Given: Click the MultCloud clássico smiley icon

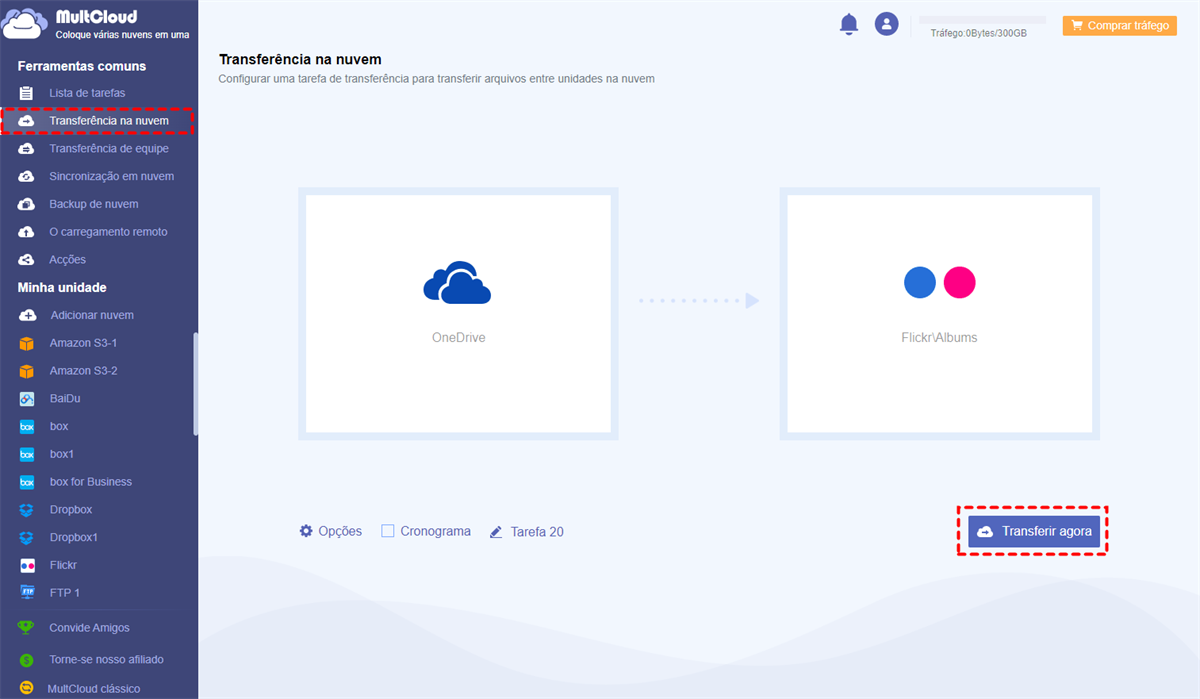Looking at the screenshot, I should pyautogui.click(x=27, y=688).
